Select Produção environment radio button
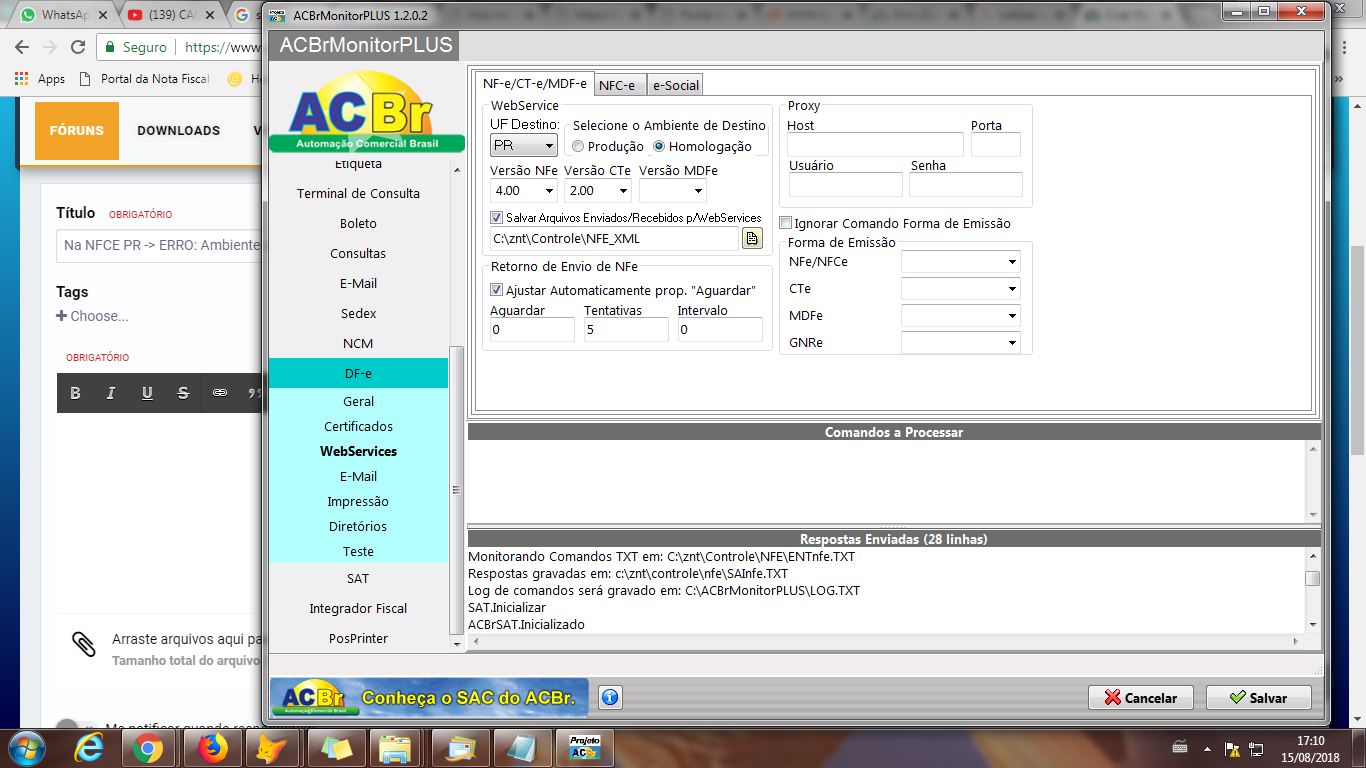The image size is (1366, 768). click(x=578, y=146)
